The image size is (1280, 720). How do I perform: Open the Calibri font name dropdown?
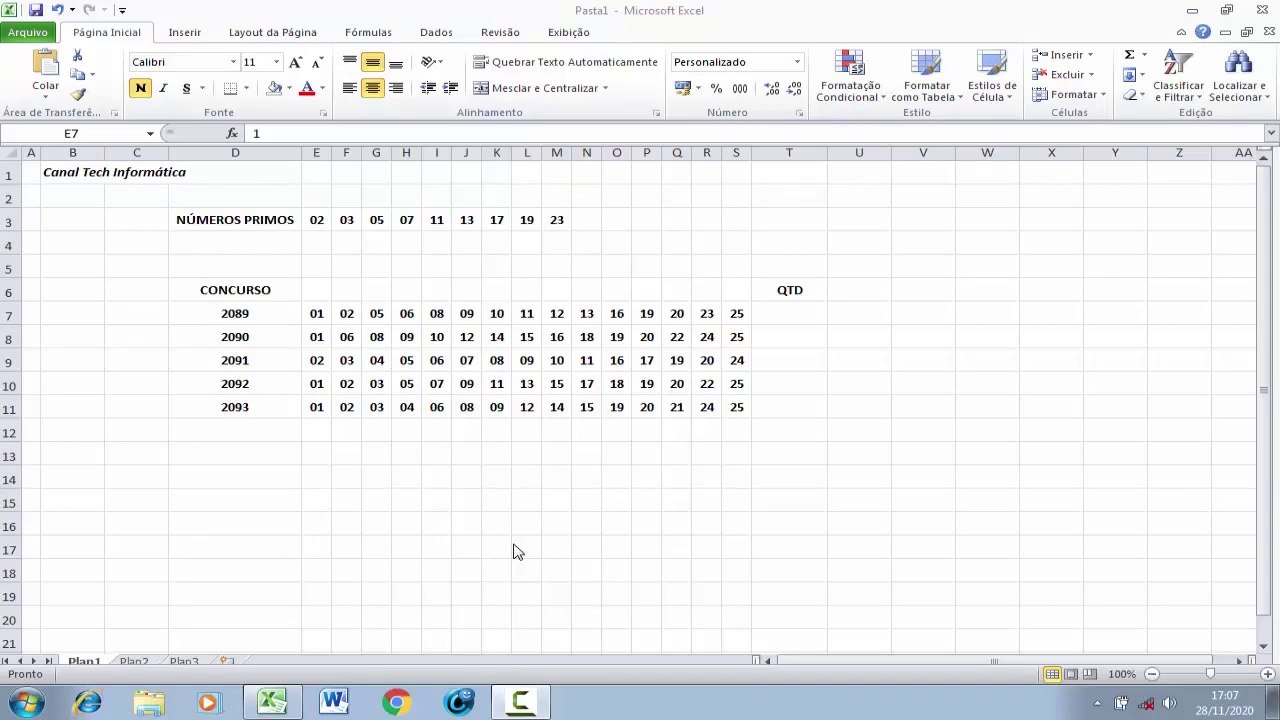click(x=233, y=62)
